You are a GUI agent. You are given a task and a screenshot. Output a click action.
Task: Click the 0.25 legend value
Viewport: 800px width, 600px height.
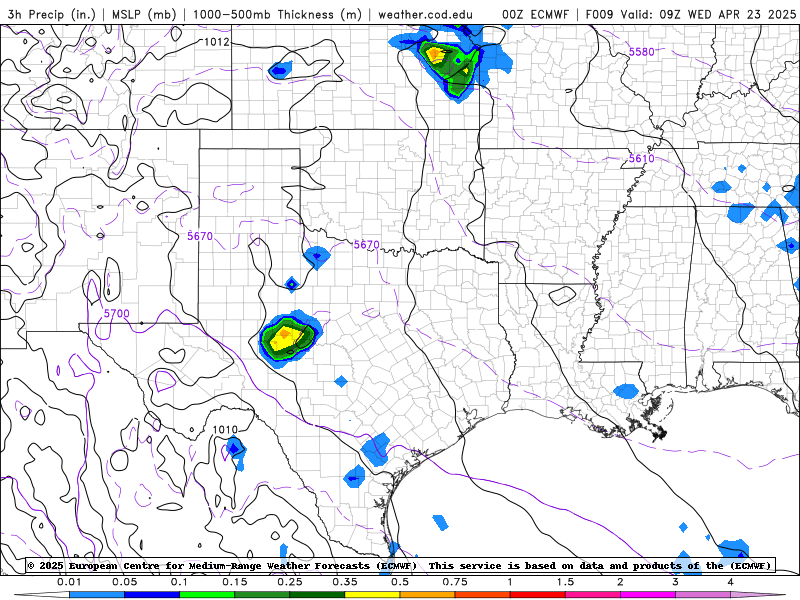coord(290,582)
